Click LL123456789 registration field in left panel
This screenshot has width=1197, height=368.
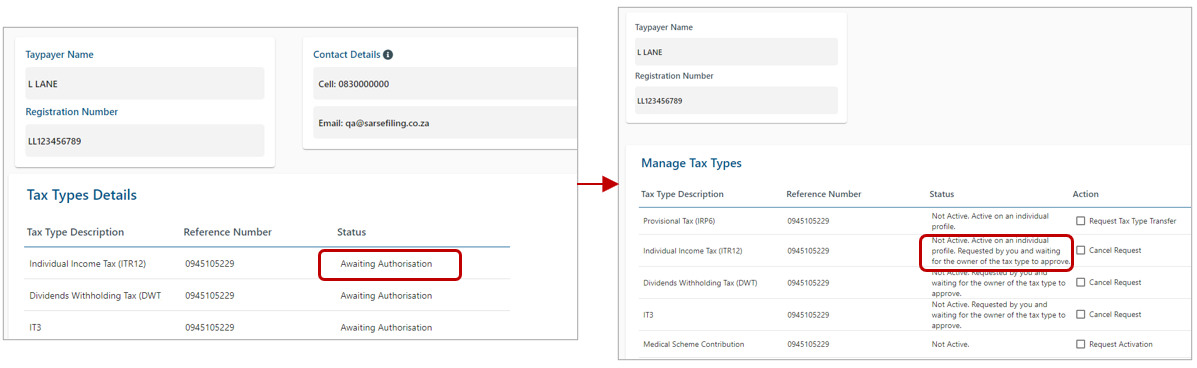coord(144,140)
